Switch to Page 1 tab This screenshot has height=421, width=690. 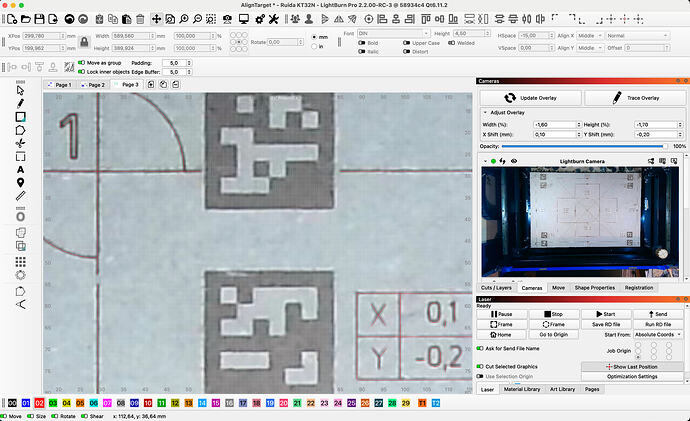pyautogui.click(x=59, y=84)
